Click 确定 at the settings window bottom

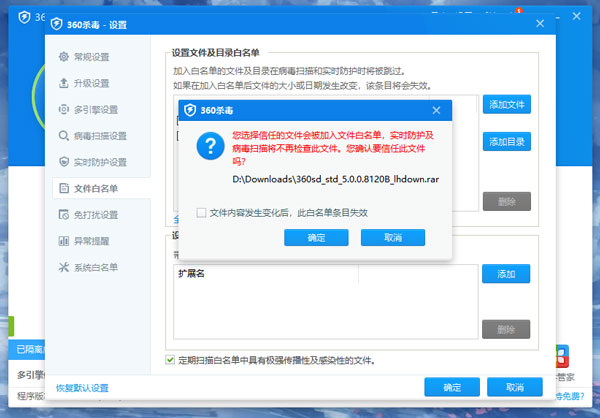coord(452,387)
